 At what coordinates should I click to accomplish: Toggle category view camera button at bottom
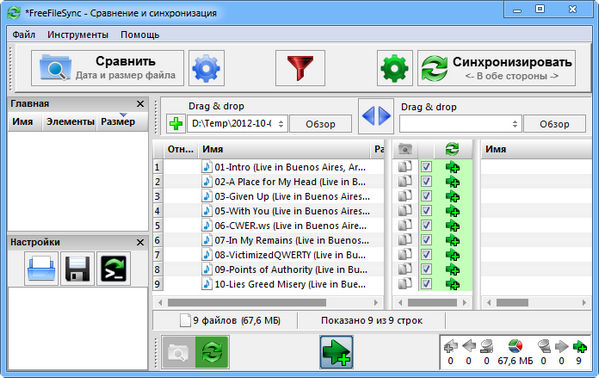[178, 352]
